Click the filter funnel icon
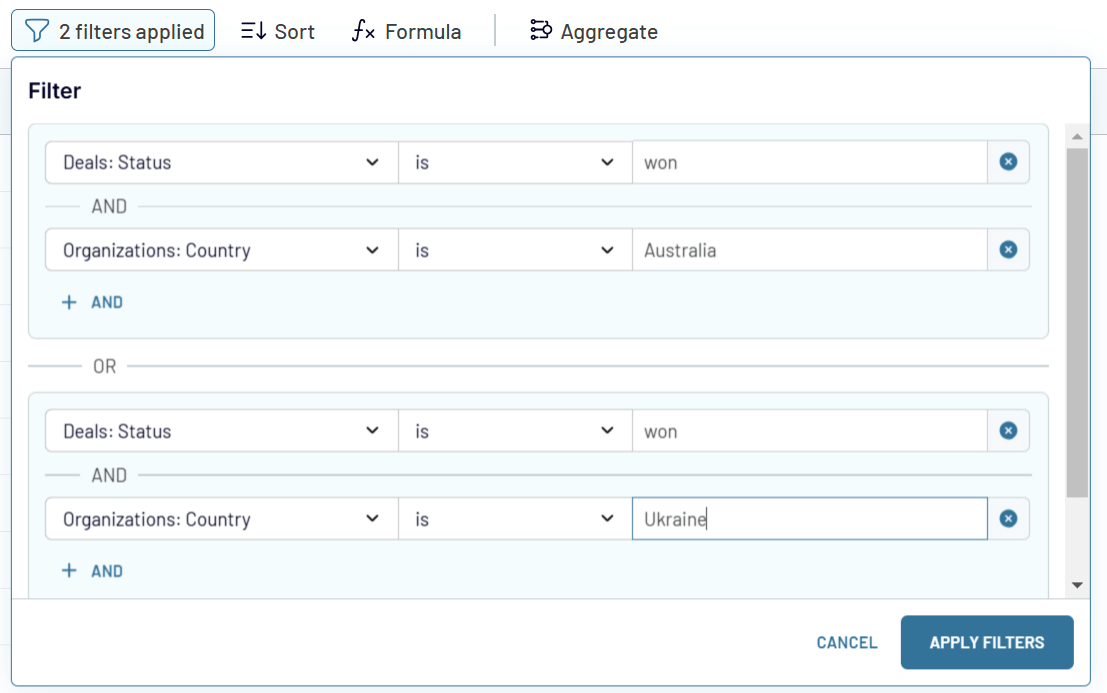1107x693 pixels. [38, 30]
